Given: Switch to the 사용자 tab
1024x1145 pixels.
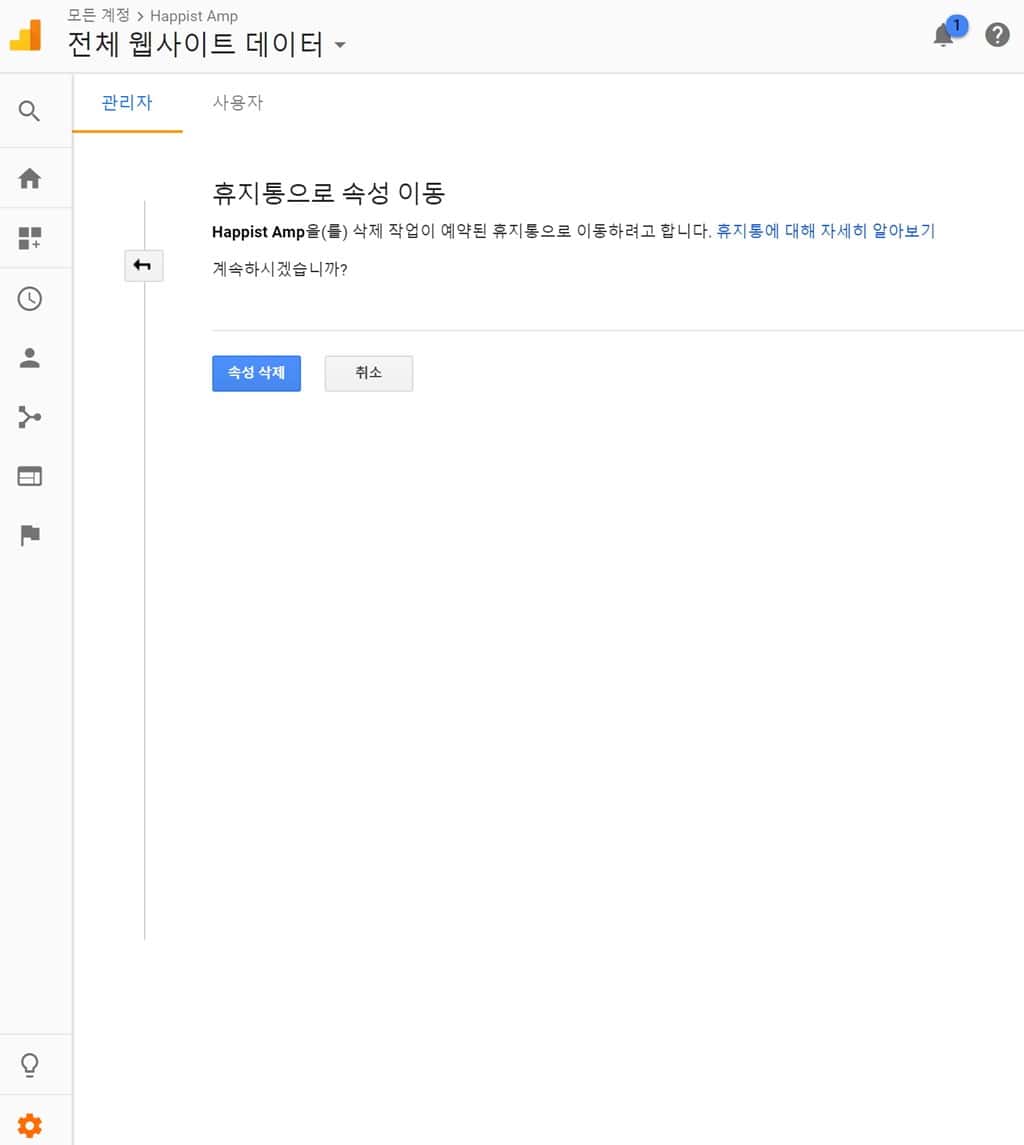Looking at the screenshot, I should (x=237, y=102).
